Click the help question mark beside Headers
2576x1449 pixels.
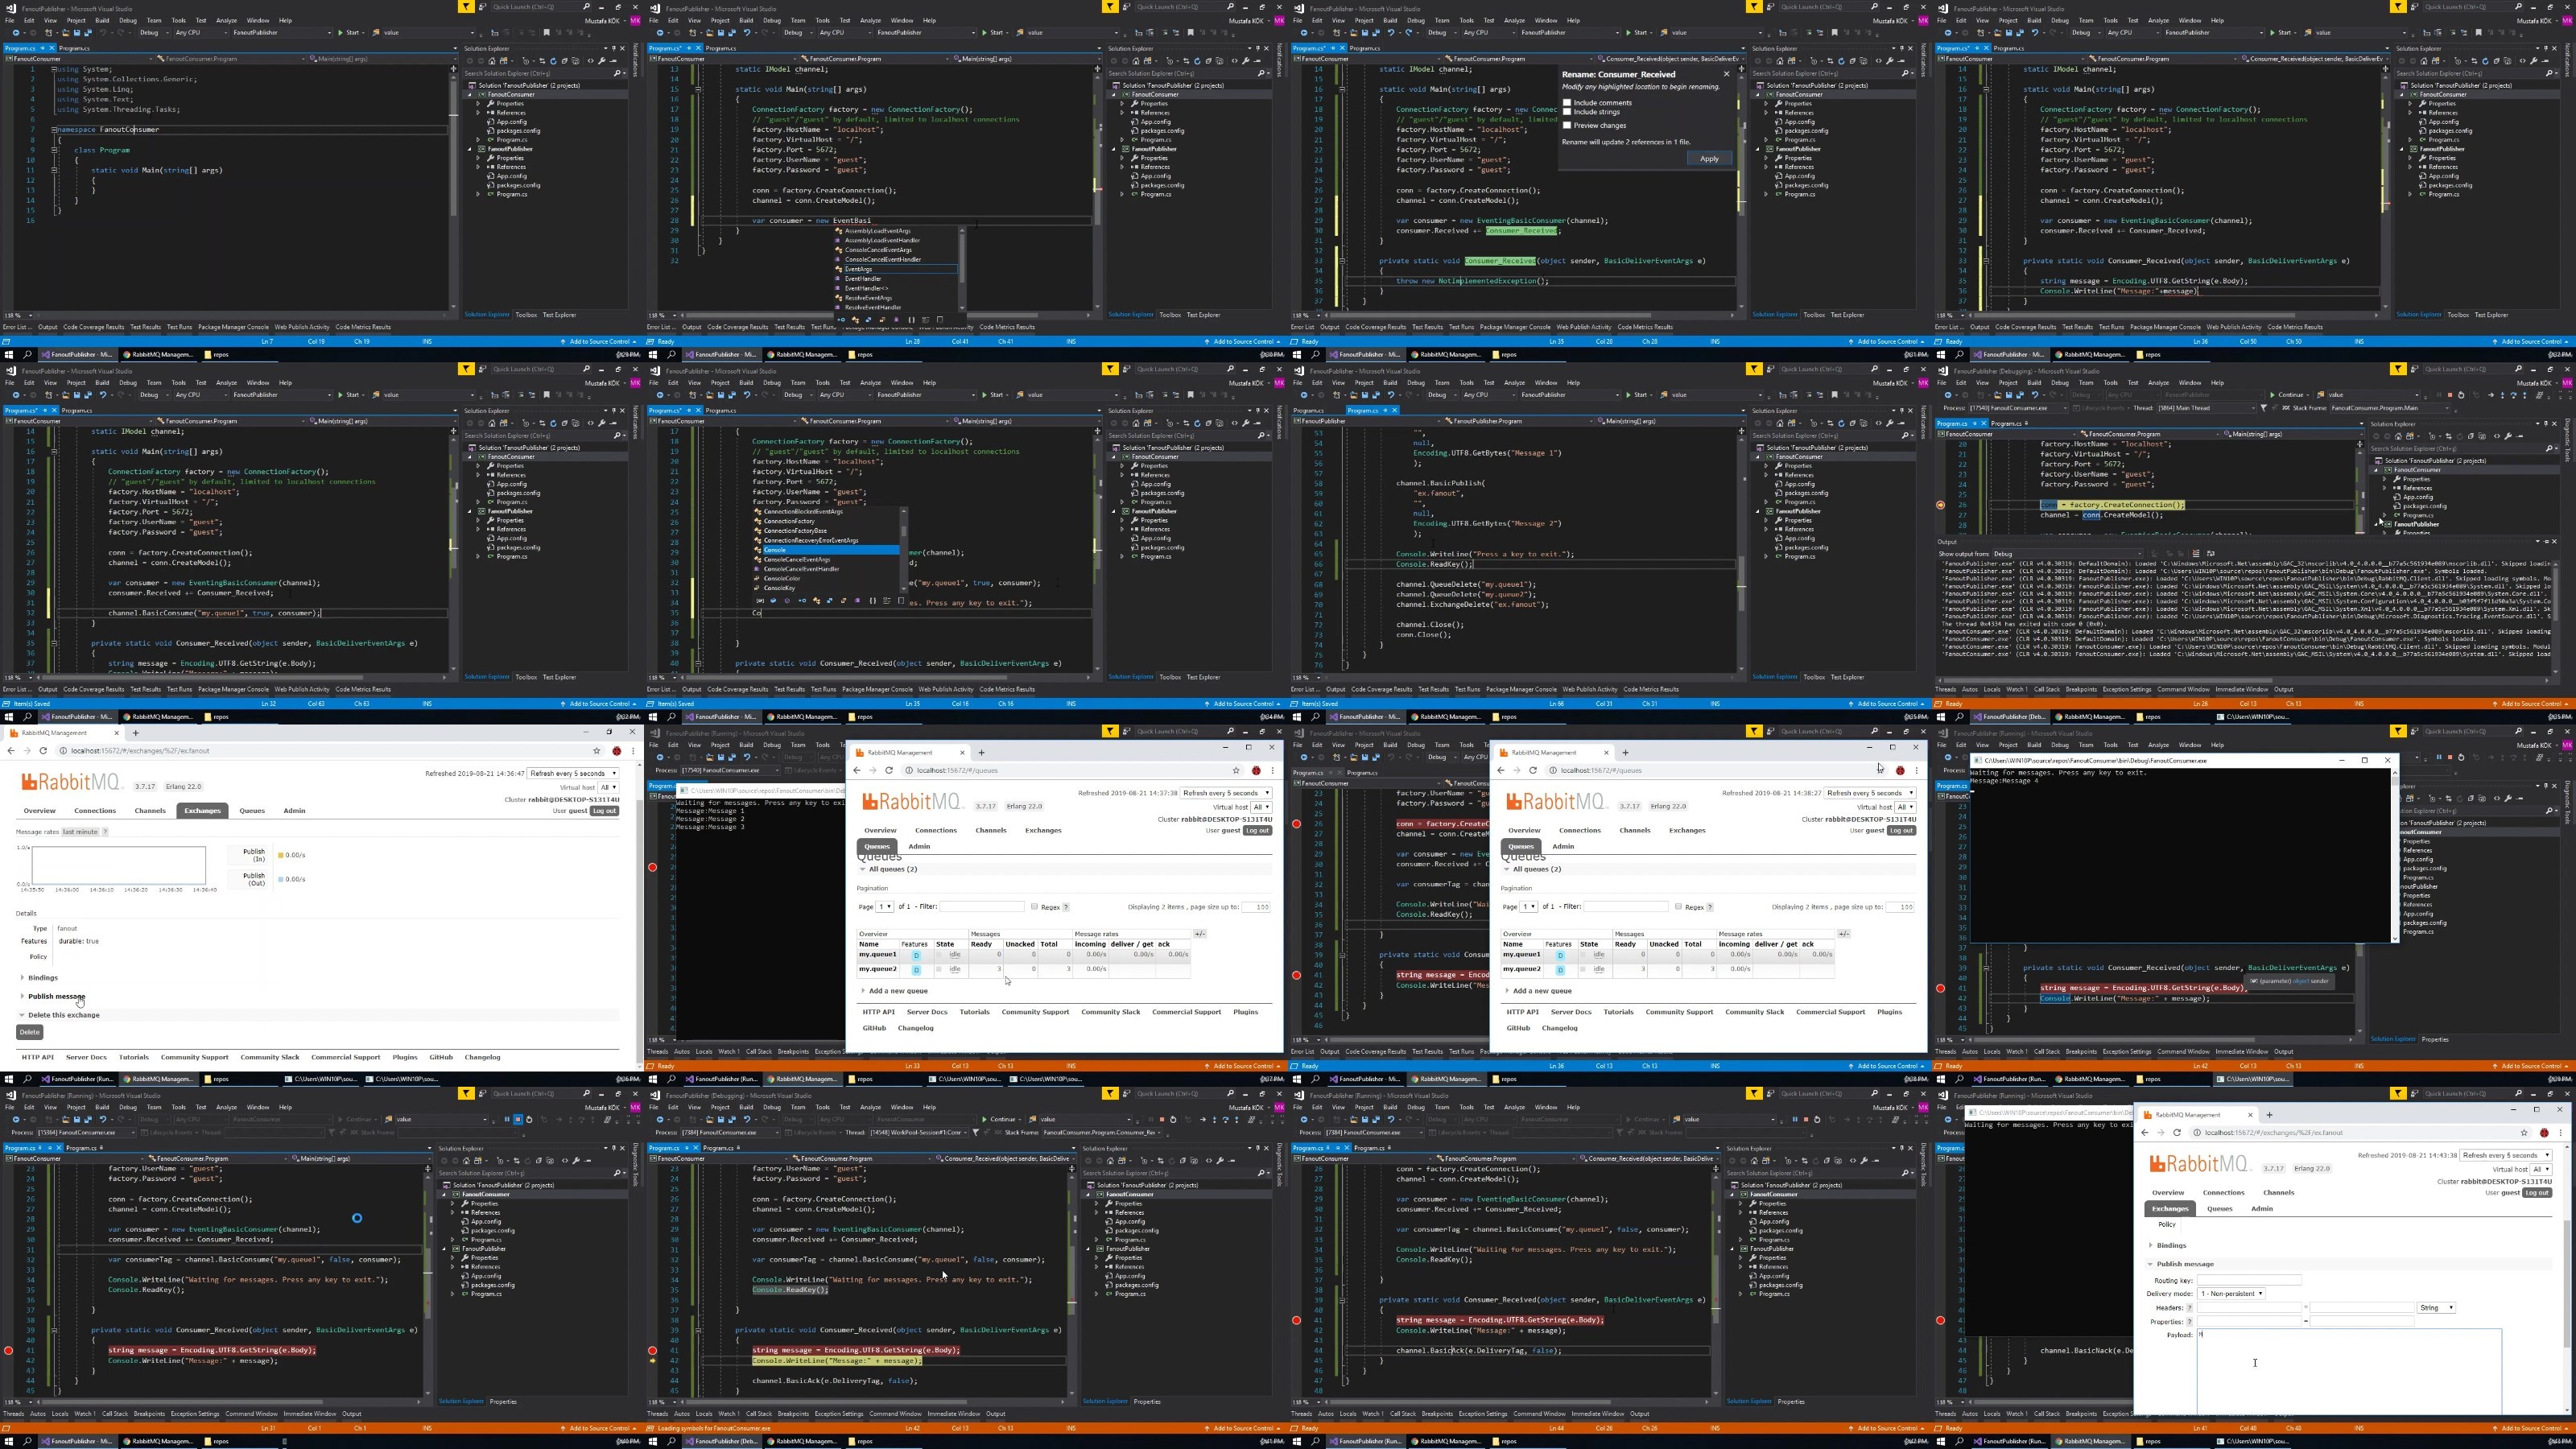pyautogui.click(x=2190, y=1308)
